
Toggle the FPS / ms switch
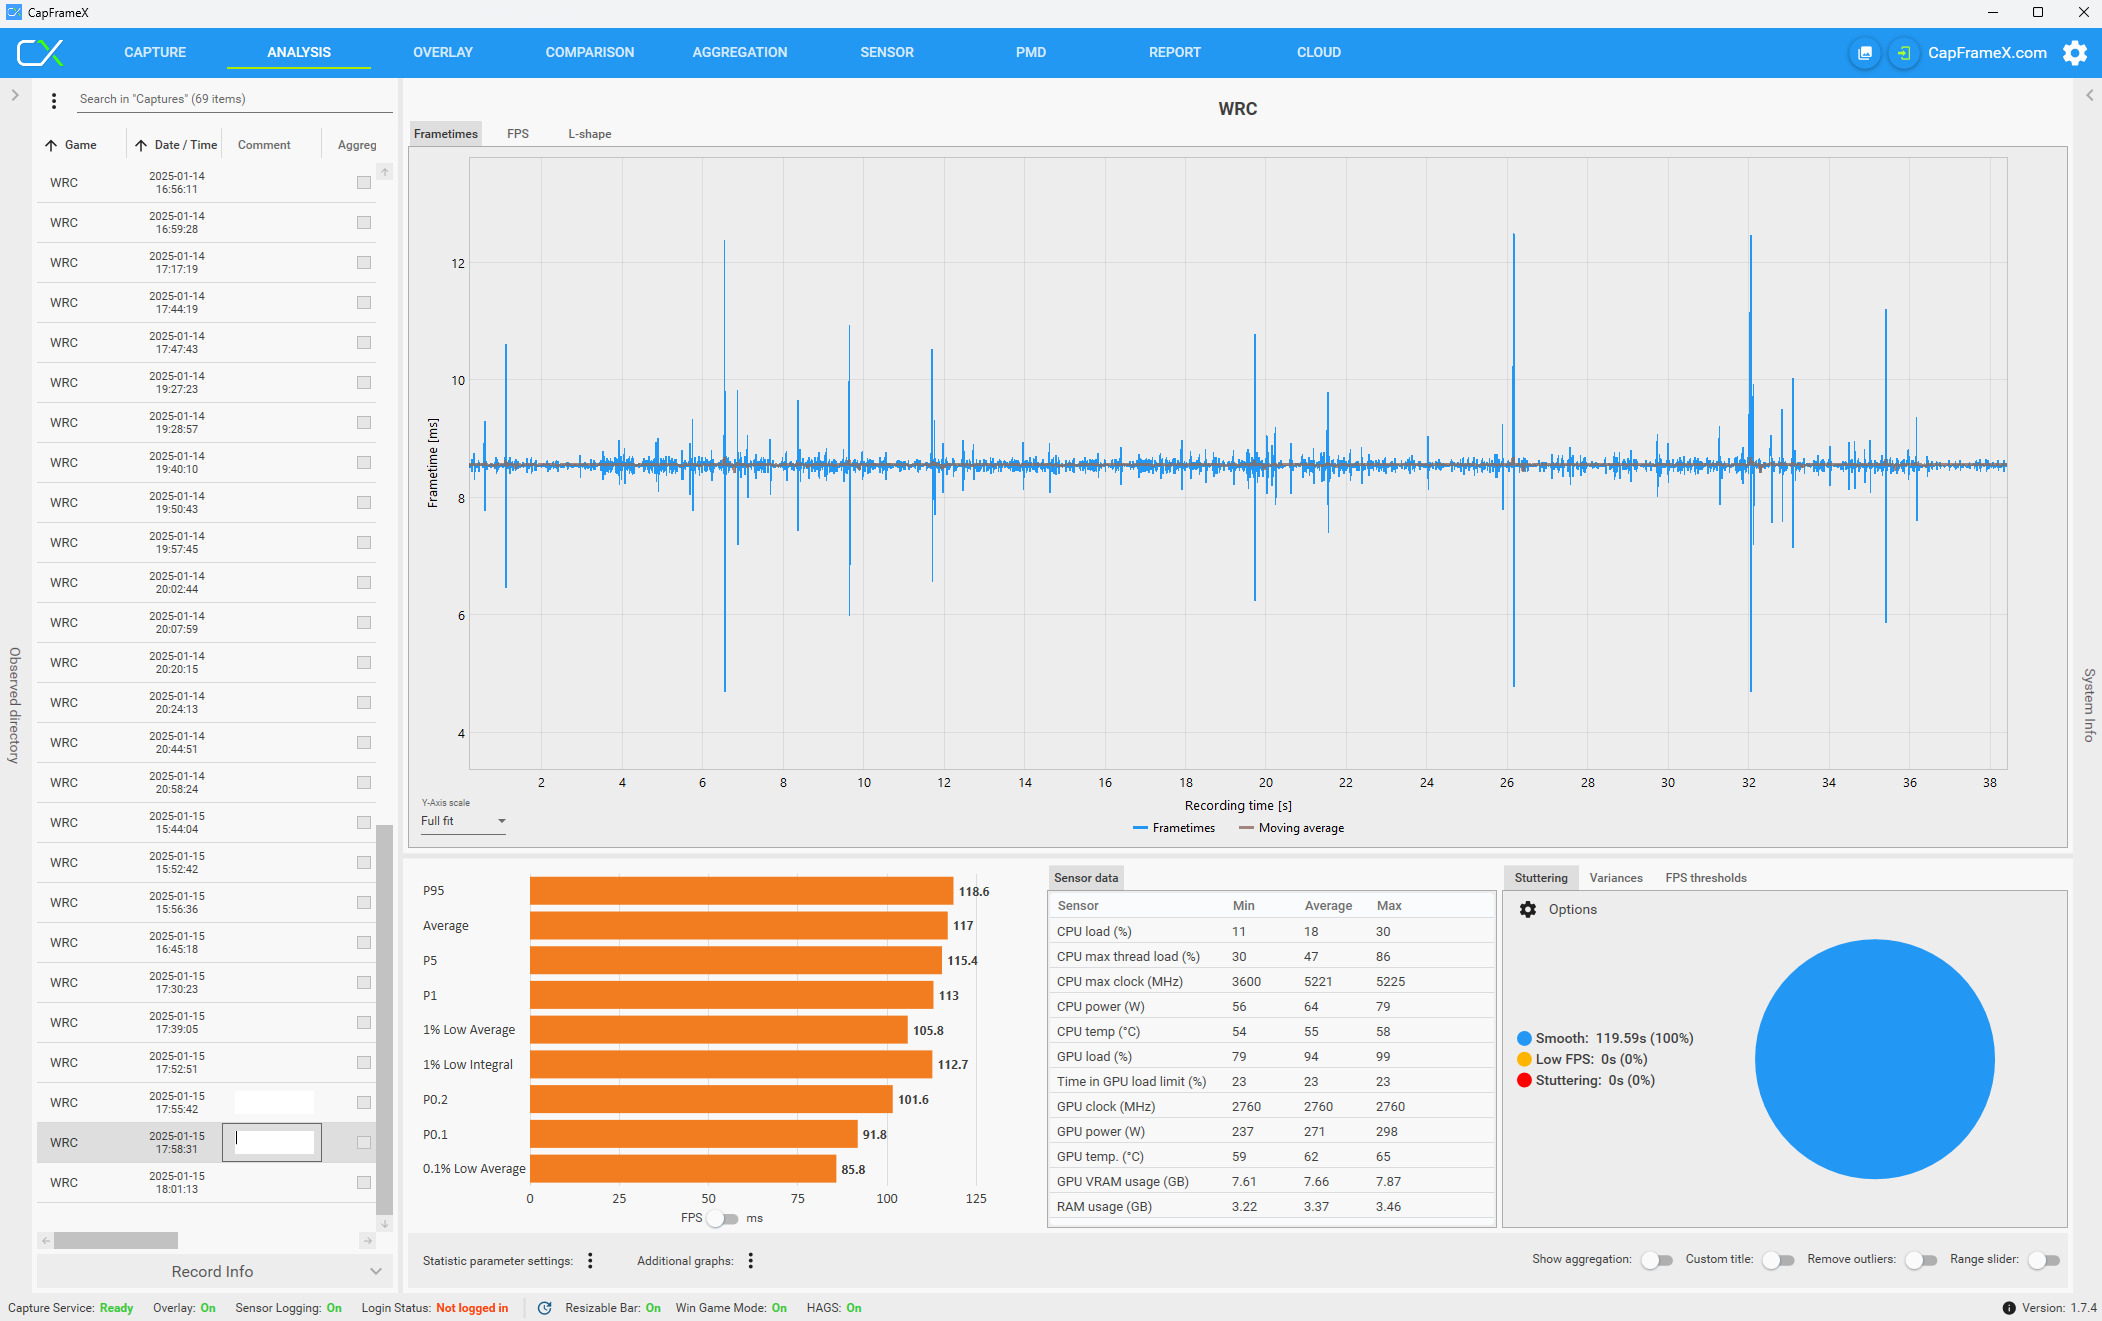coord(723,1218)
